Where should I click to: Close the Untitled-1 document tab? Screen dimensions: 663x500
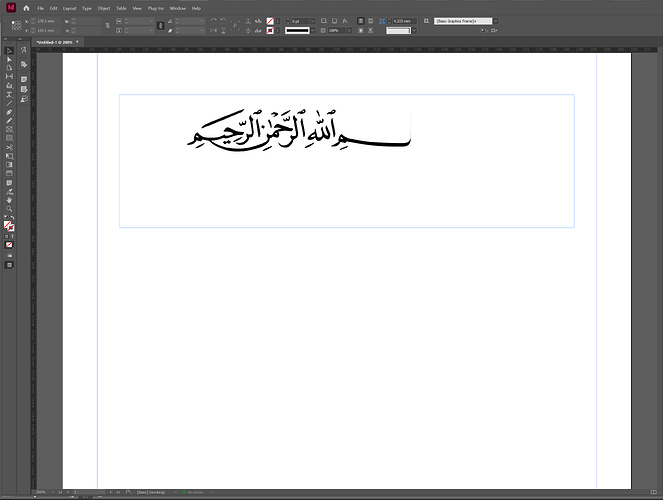tap(77, 42)
